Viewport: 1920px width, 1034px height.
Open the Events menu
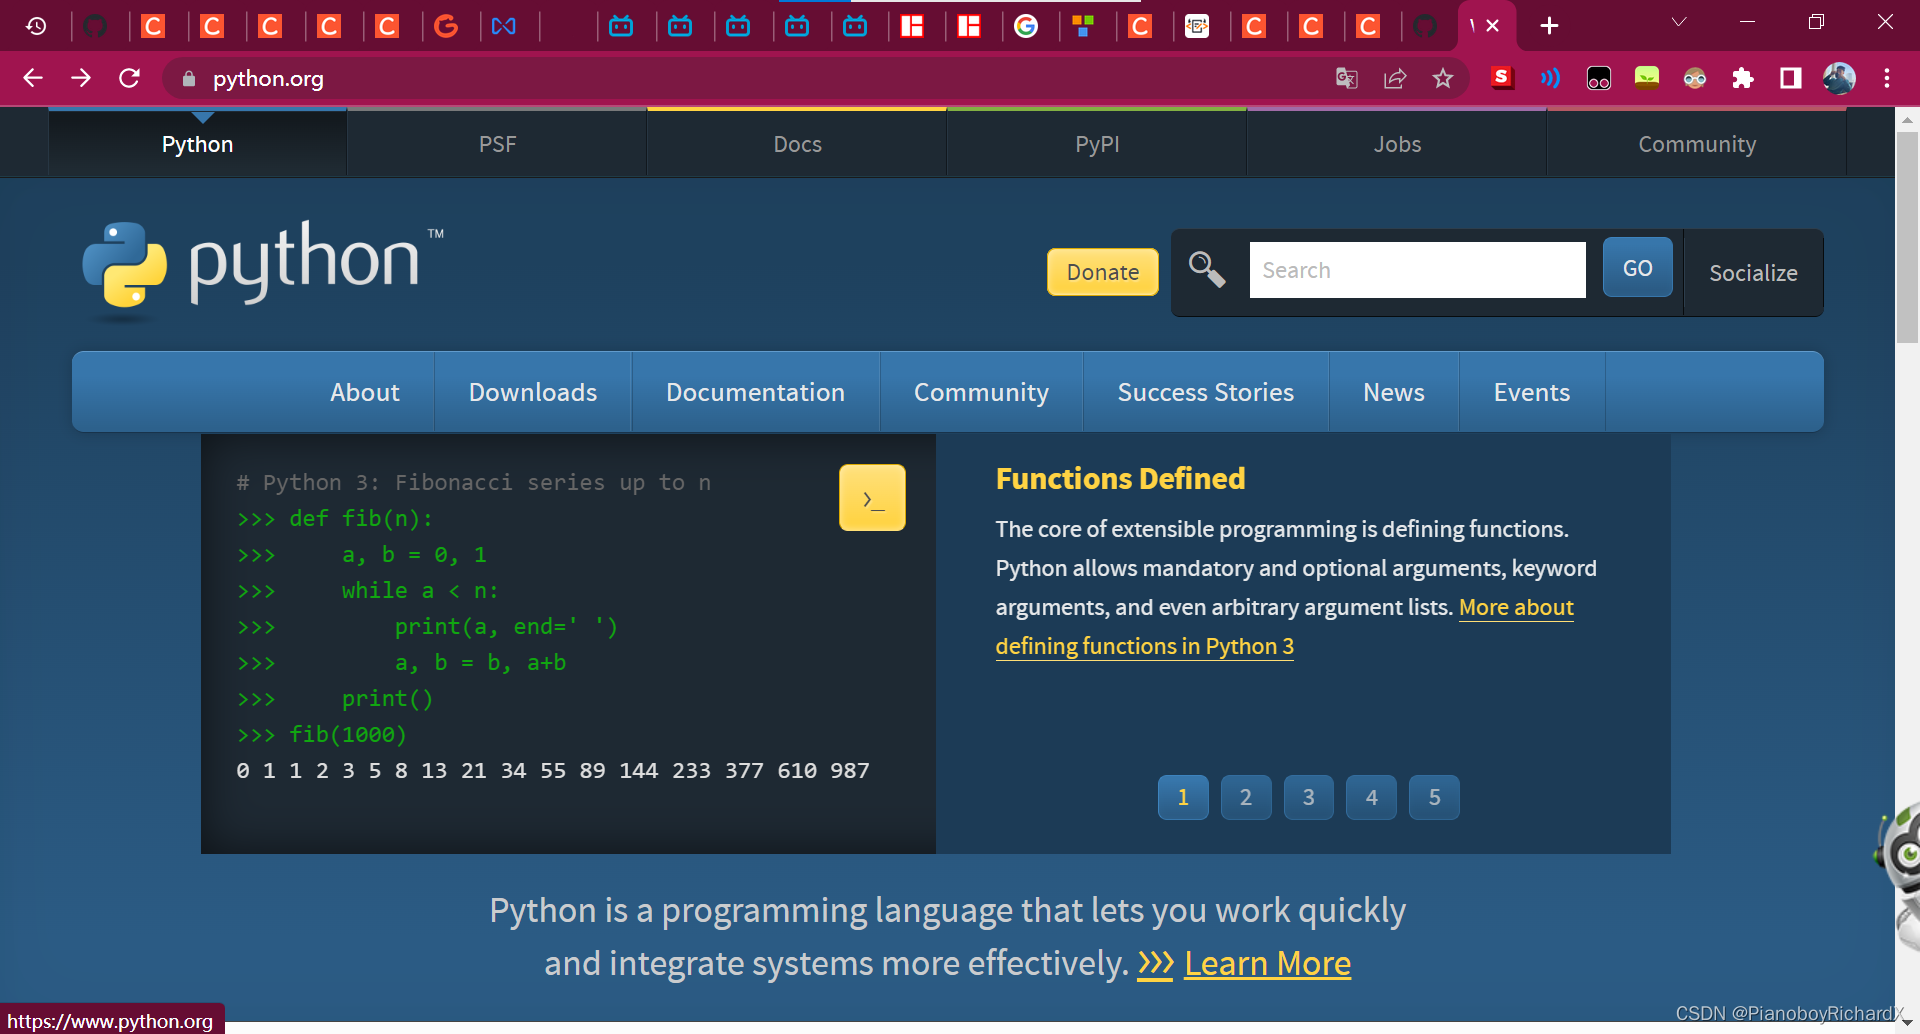(1532, 392)
